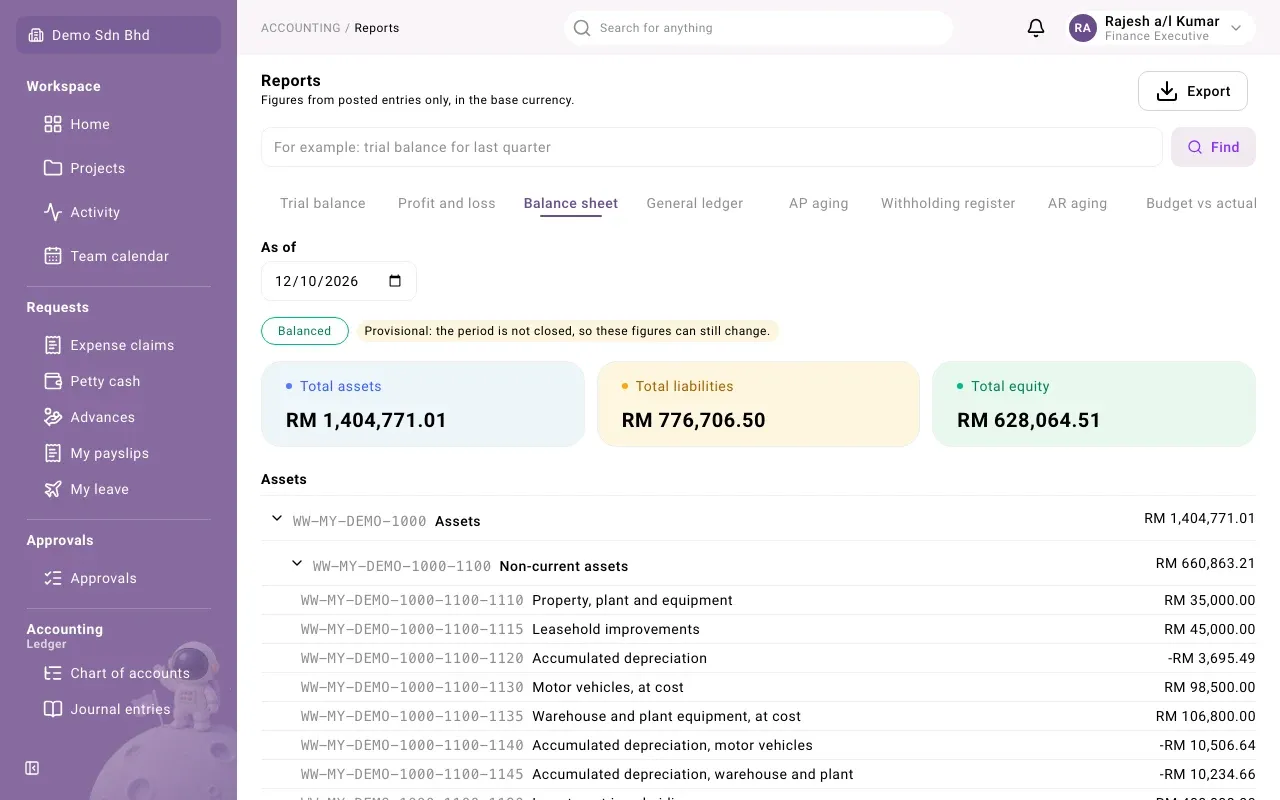Switch to the Trial balance tab

pyautogui.click(x=322, y=203)
